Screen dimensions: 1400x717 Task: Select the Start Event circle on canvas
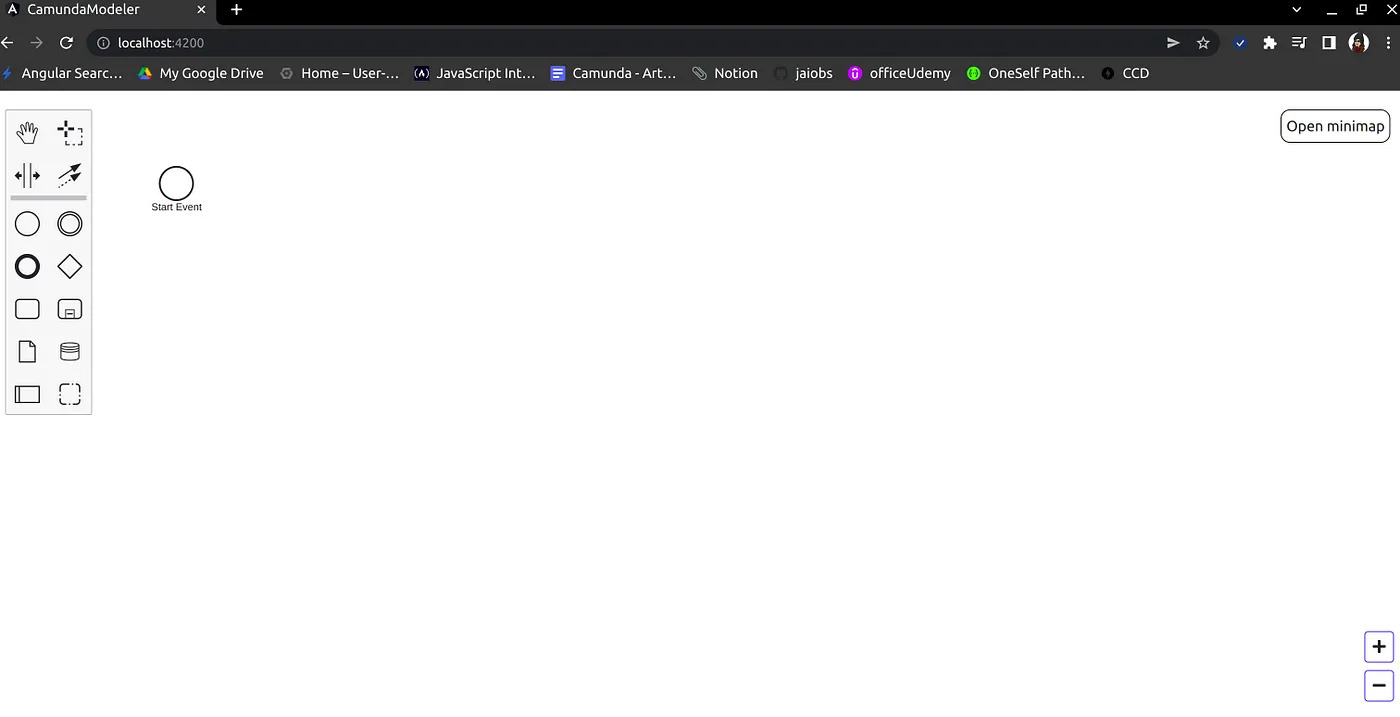tap(176, 183)
